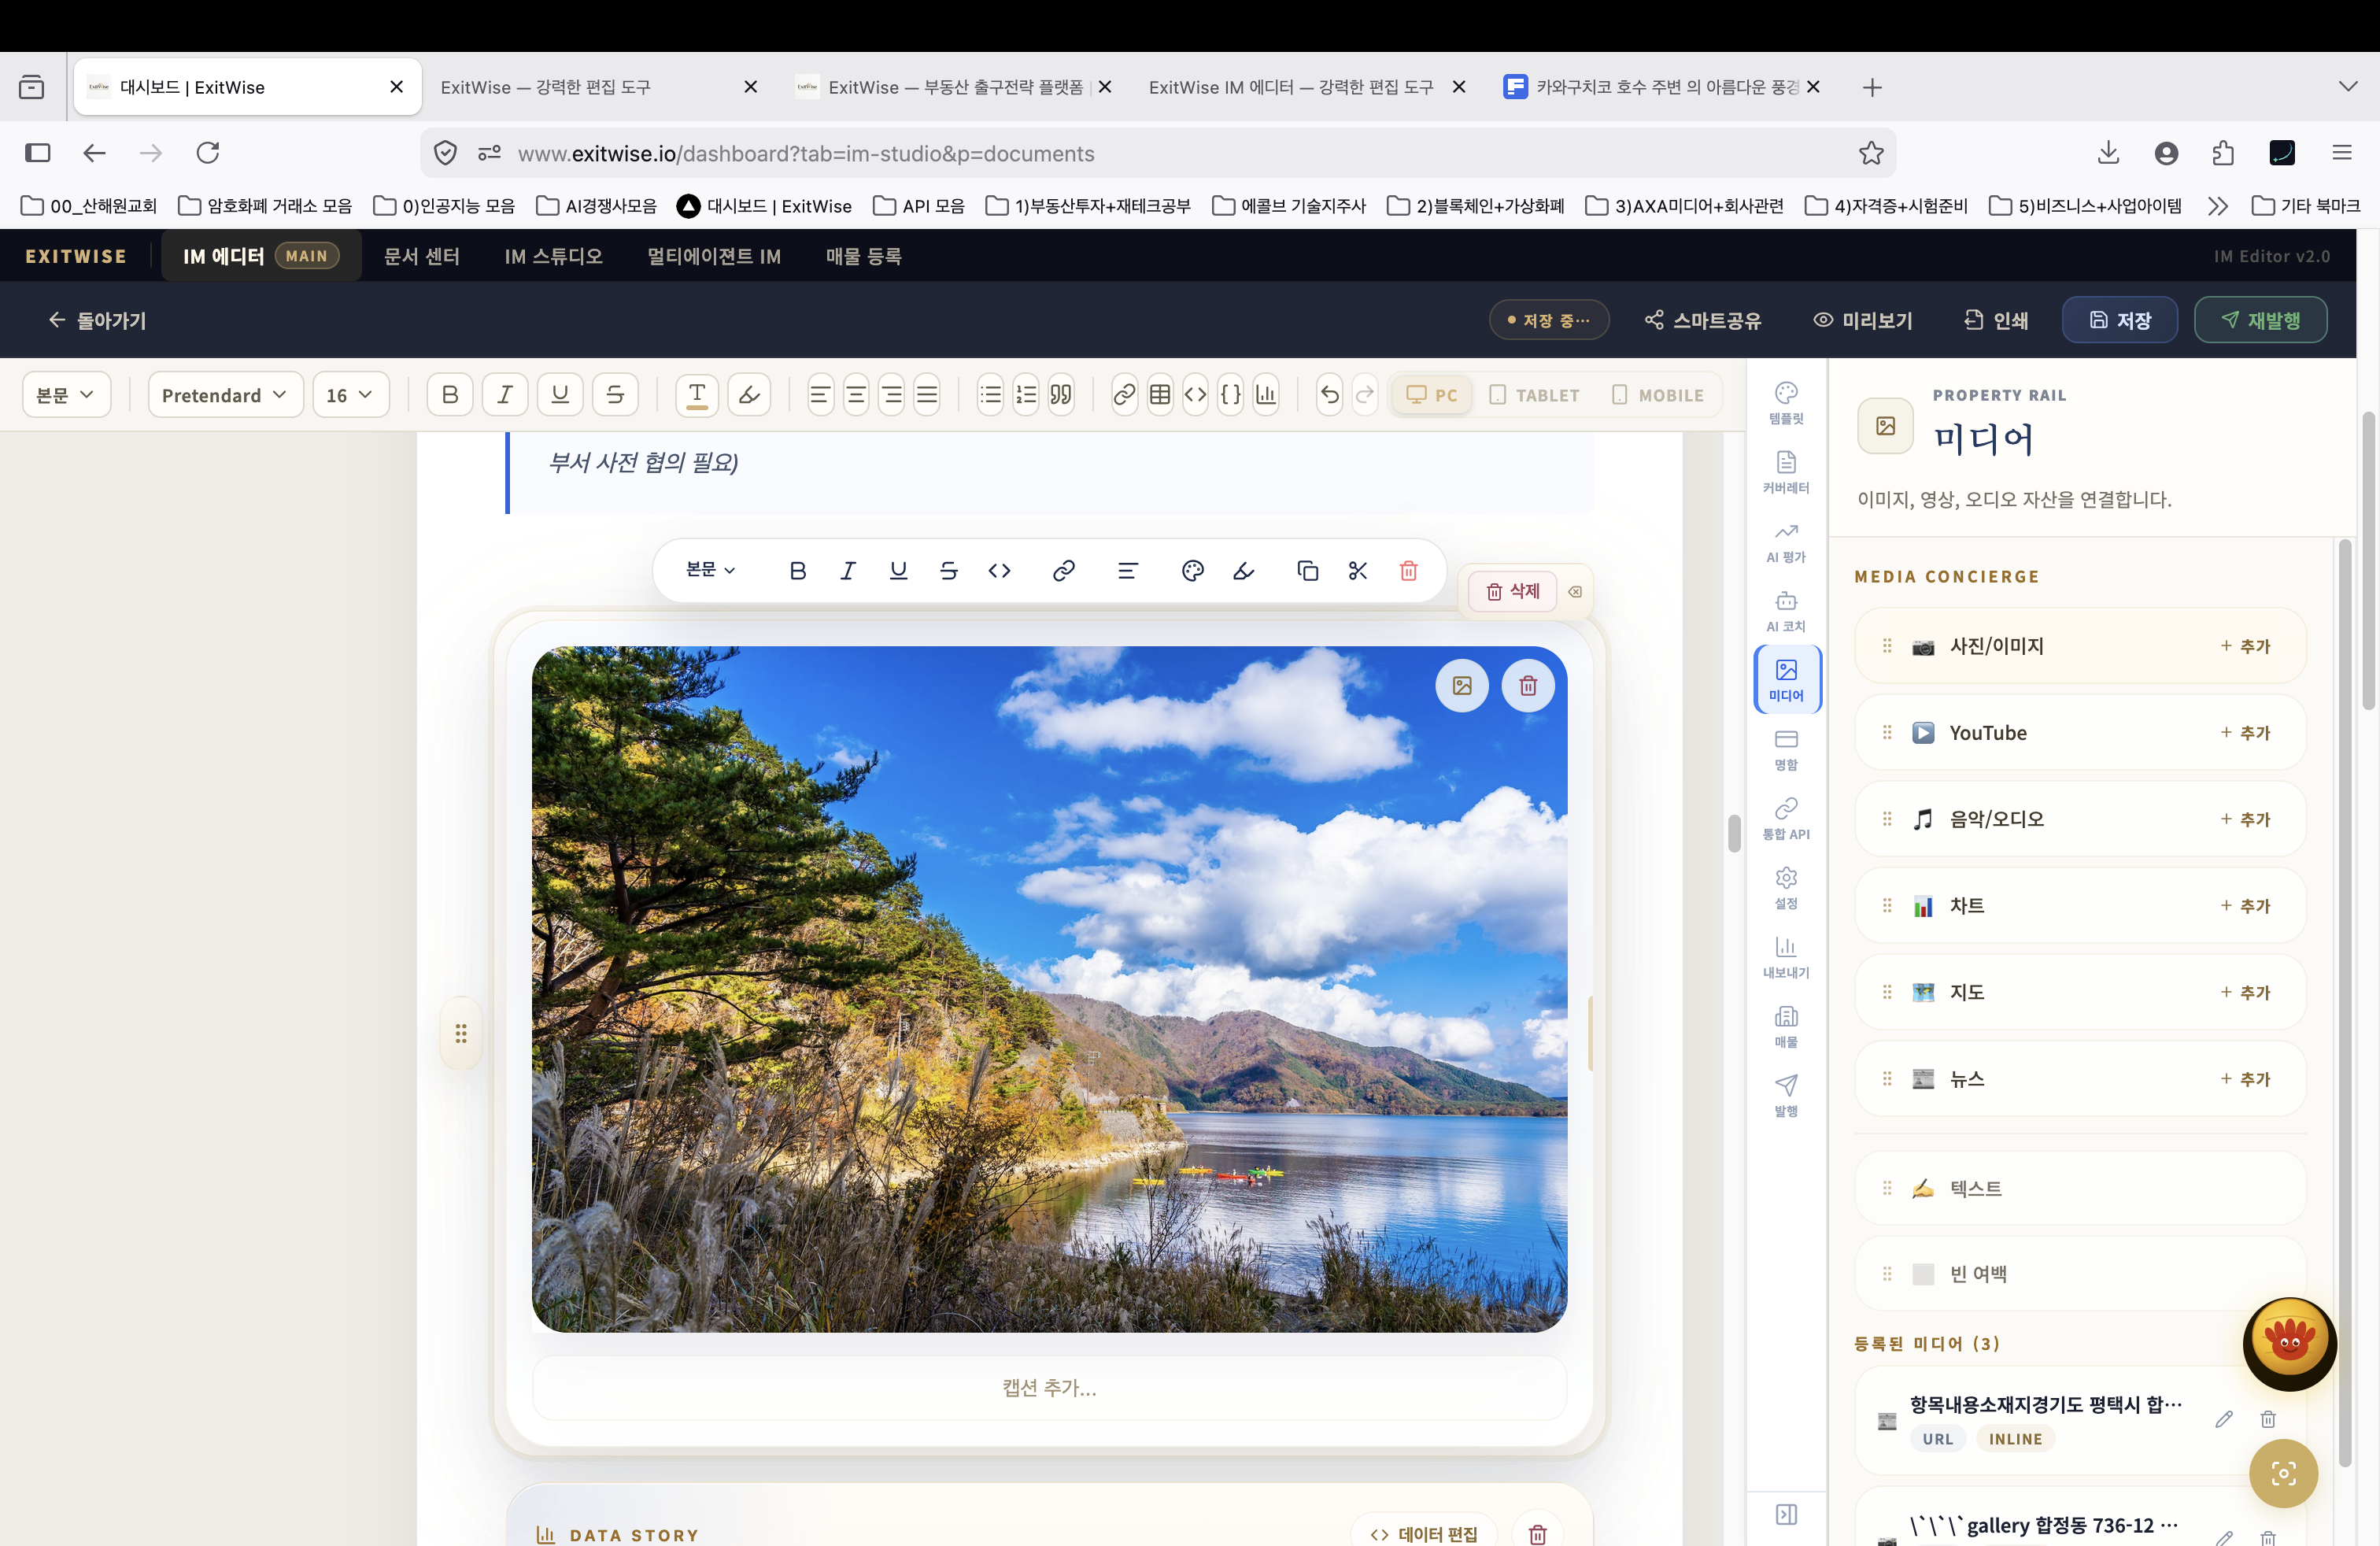Replace image using the overlay image icon
The width and height of the screenshot is (2380, 1546).
[x=1462, y=686]
